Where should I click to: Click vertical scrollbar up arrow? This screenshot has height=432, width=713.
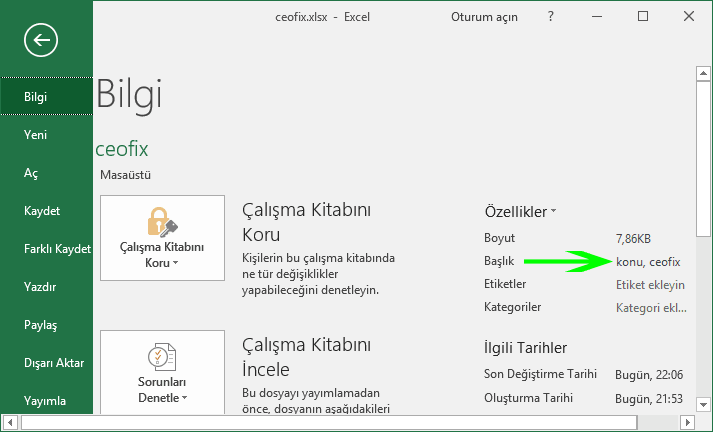point(703,73)
